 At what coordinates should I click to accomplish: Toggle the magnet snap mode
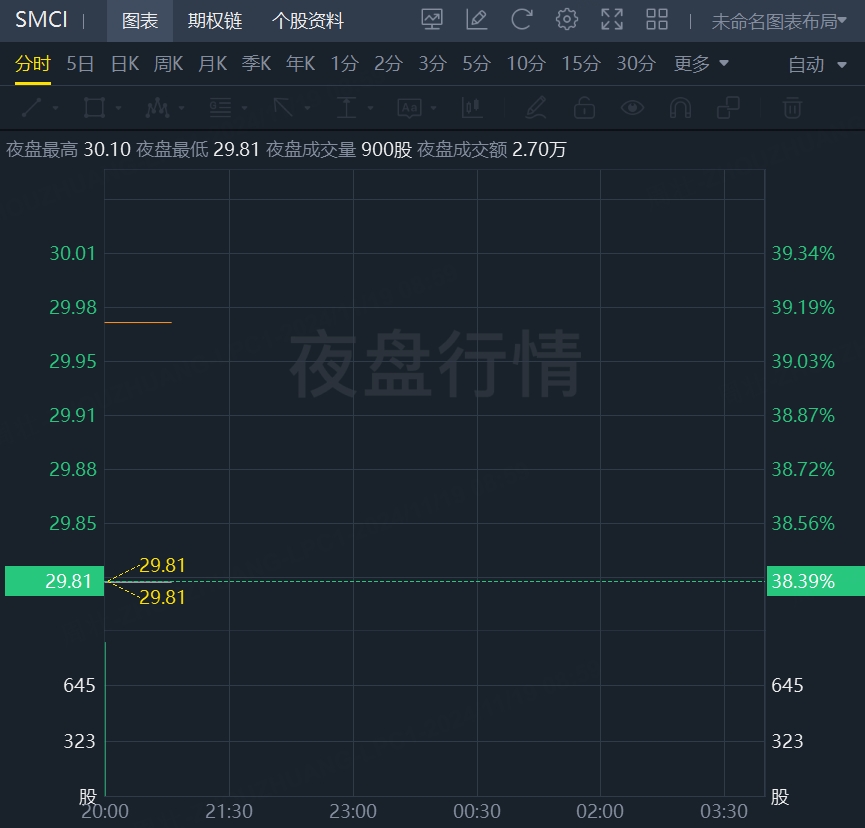(680, 108)
